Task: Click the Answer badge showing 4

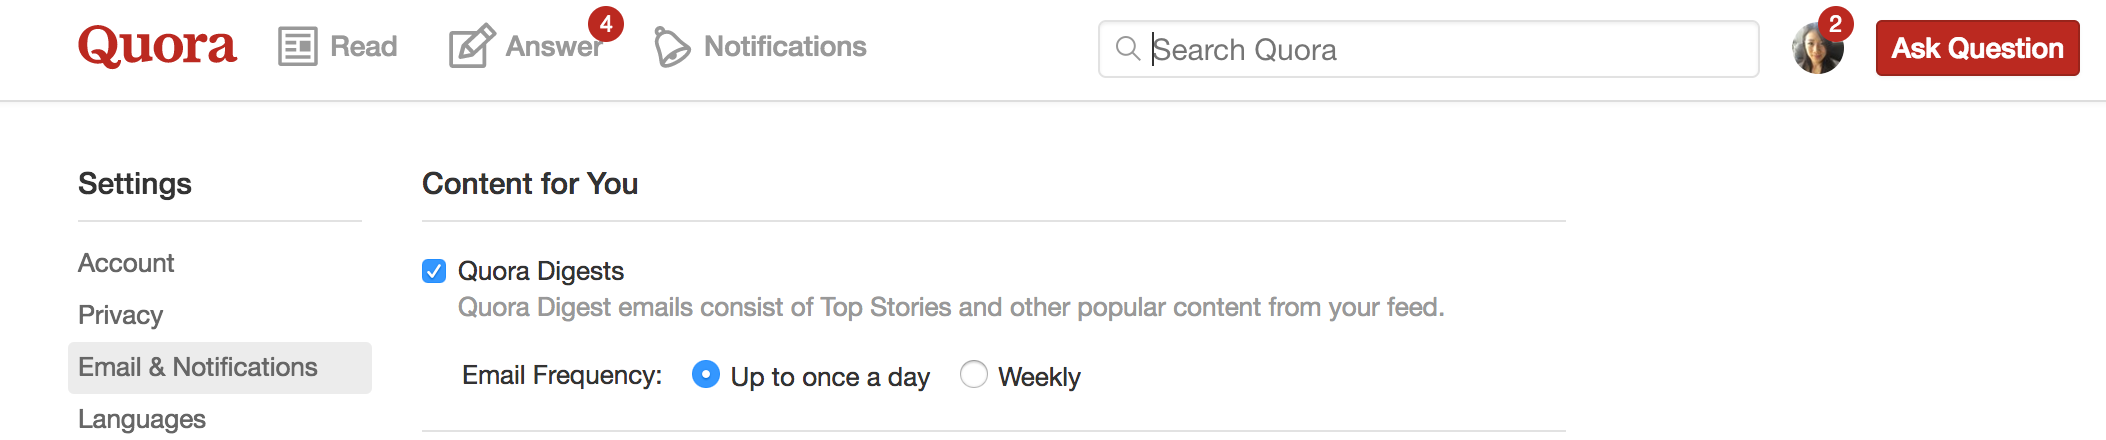Action: click(605, 24)
